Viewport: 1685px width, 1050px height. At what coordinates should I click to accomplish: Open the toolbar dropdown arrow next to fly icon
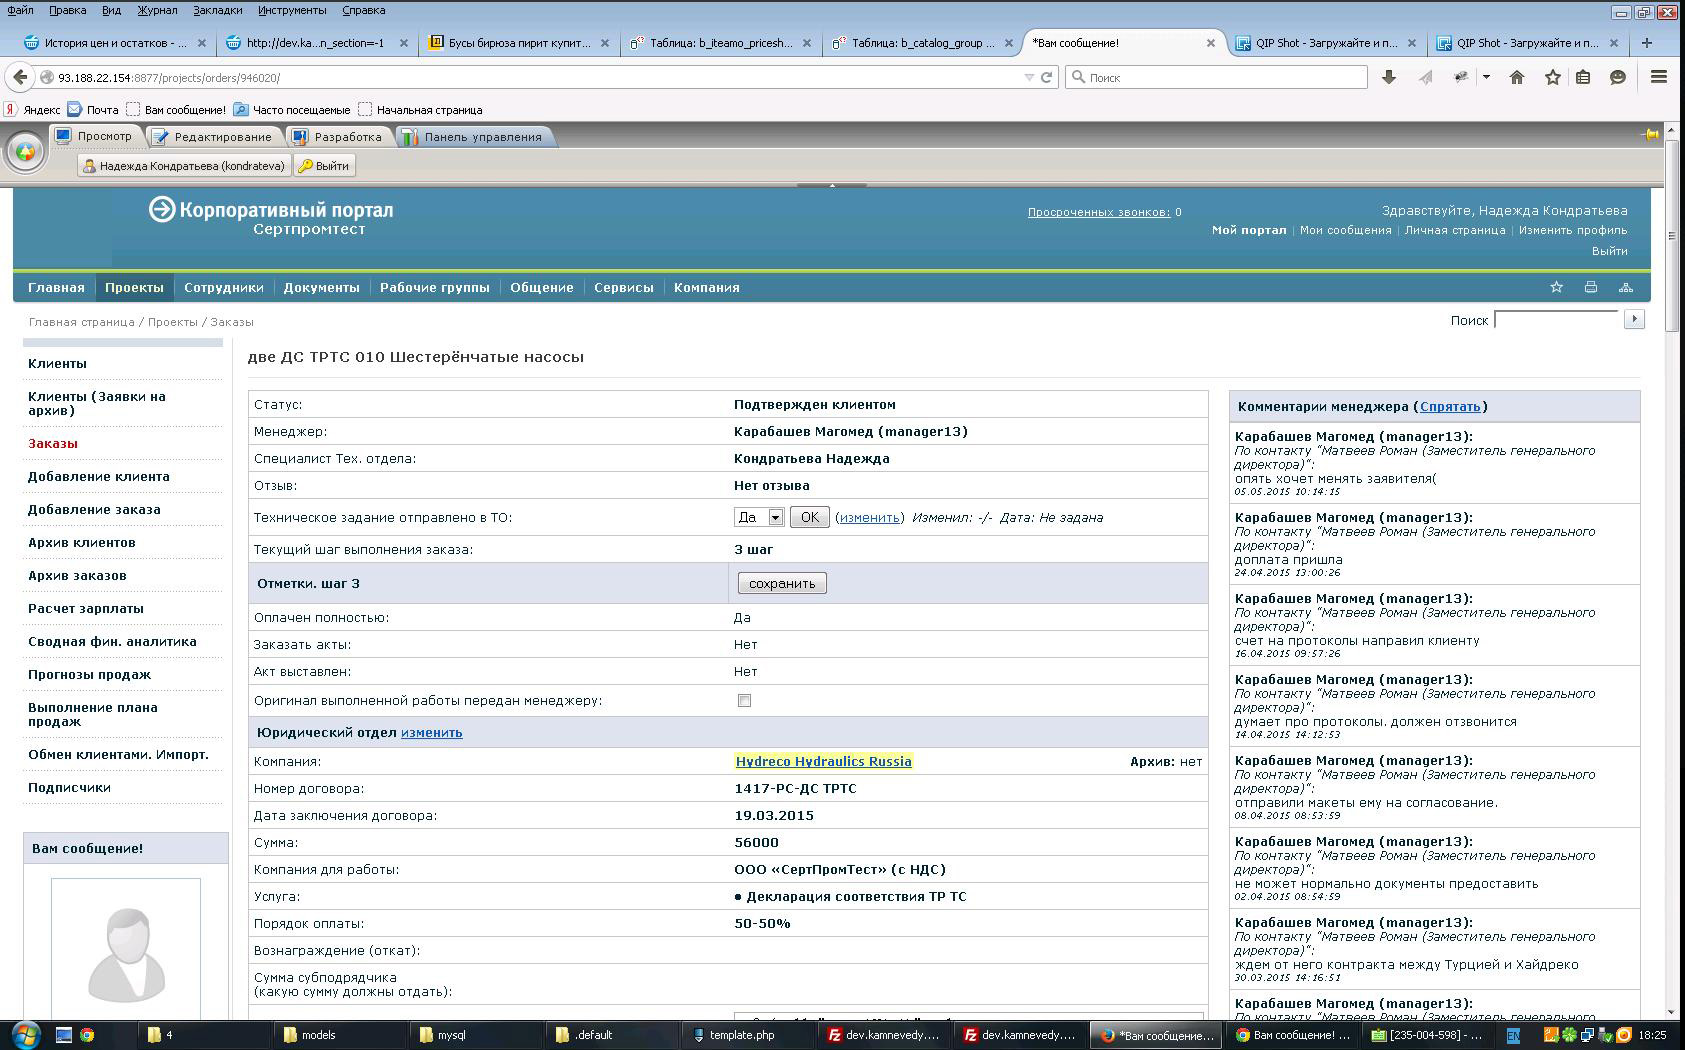[x=1486, y=77]
